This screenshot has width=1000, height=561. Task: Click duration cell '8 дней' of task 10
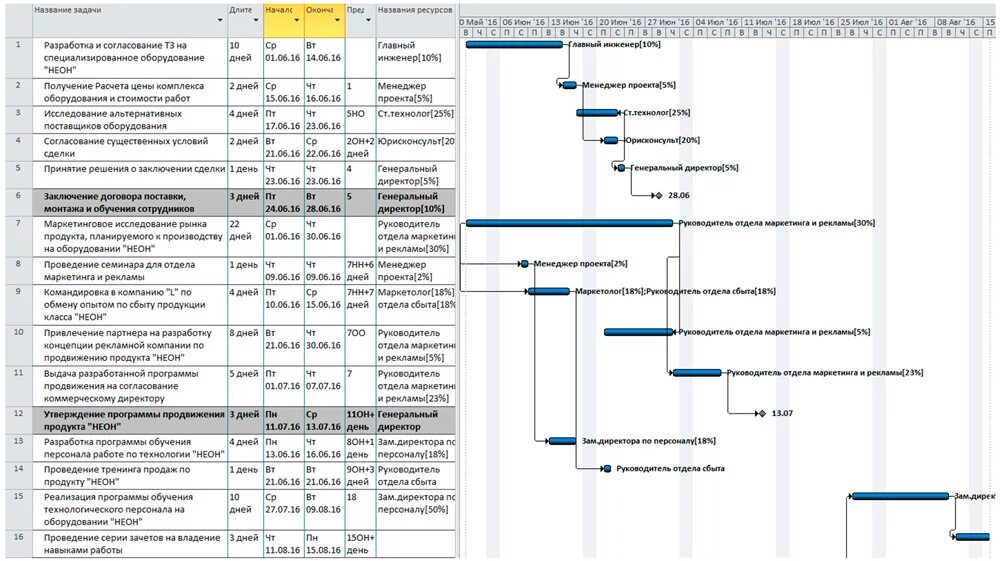point(245,346)
